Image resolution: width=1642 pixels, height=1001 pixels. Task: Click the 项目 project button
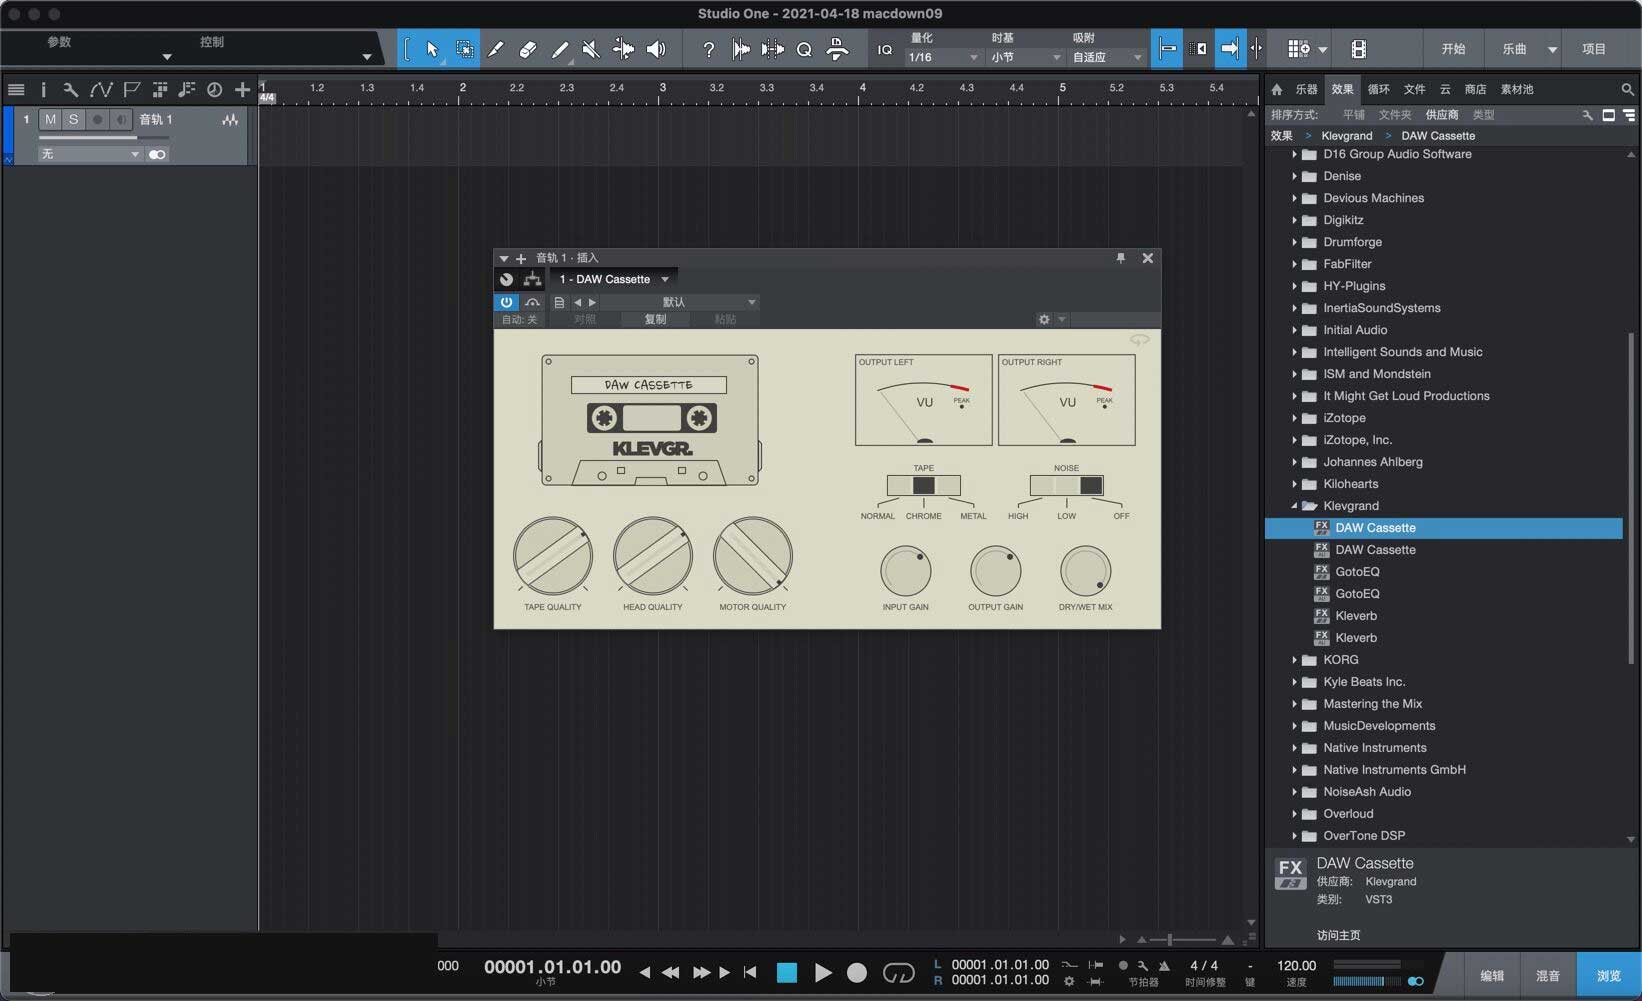point(1594,49)
